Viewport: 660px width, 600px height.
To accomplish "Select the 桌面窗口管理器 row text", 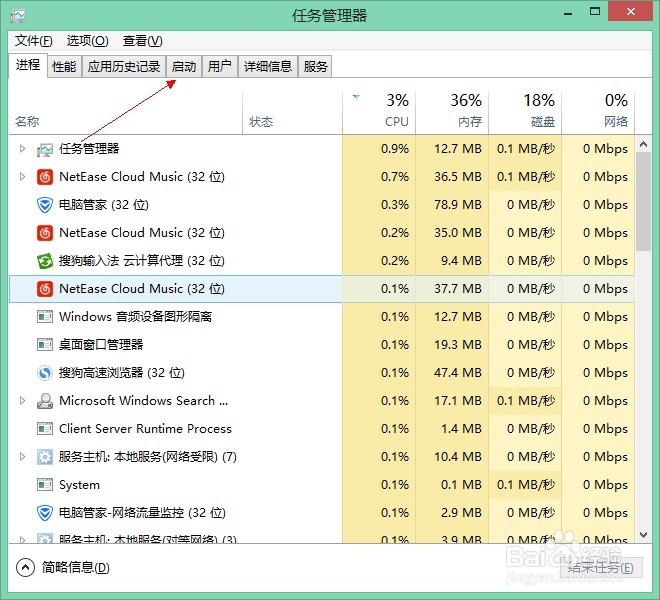I will click(101, 345).
